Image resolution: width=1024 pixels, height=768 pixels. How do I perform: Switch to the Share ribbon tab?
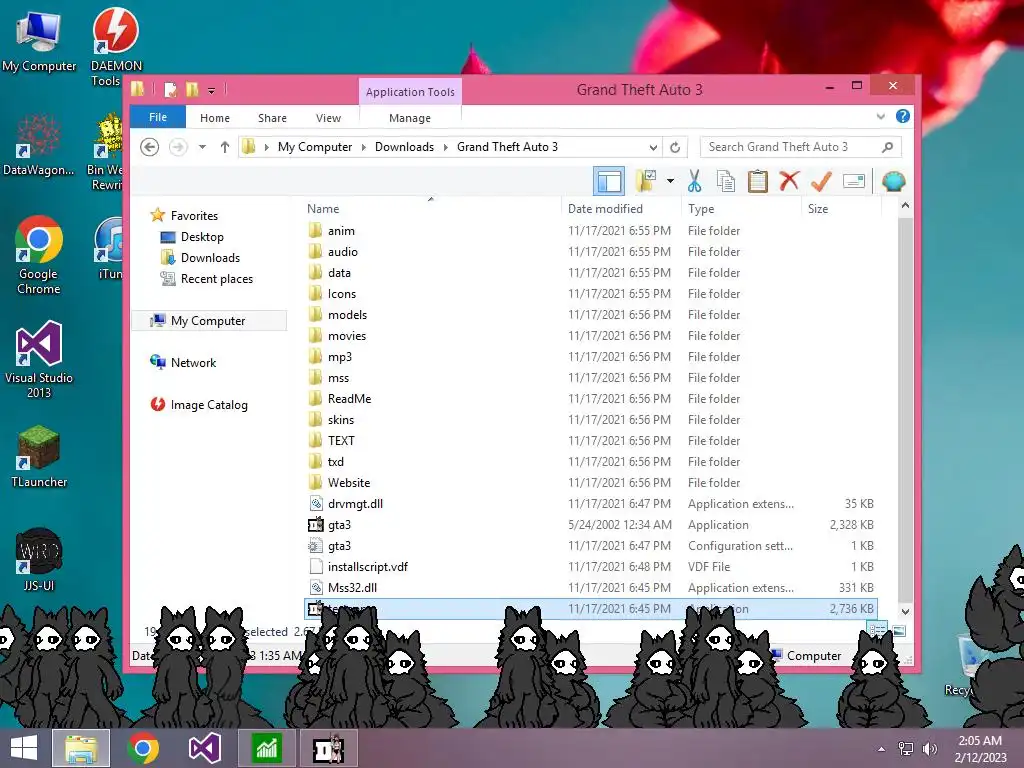click(272, 118)
